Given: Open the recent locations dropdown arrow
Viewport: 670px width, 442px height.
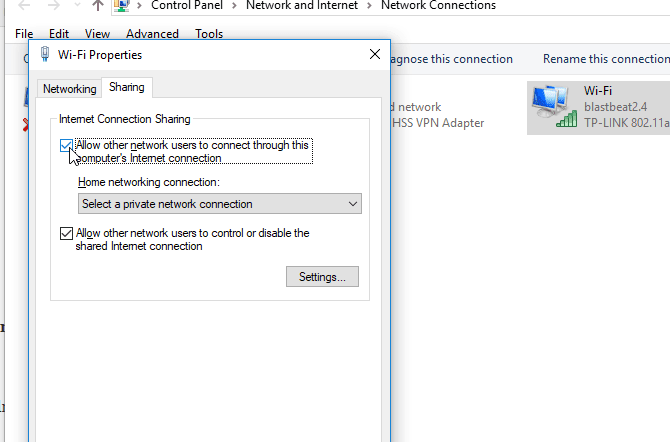Looking at the screenshot, I should (x=76, y=6).
